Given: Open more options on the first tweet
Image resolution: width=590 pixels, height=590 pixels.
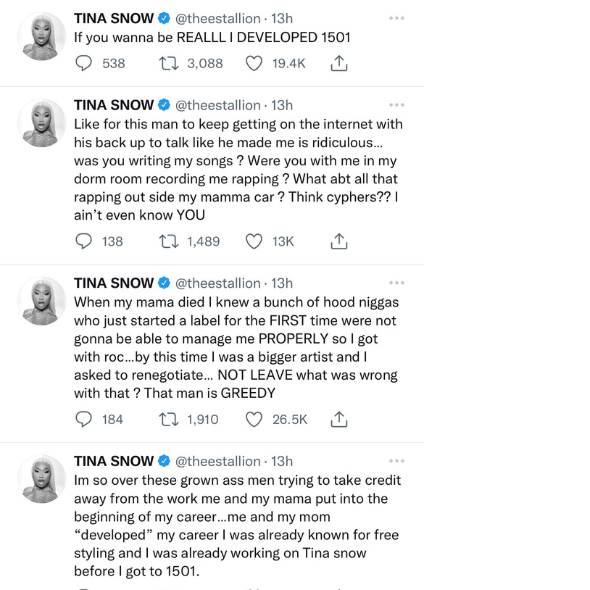Looking at the screenshot, I should 397,18.
